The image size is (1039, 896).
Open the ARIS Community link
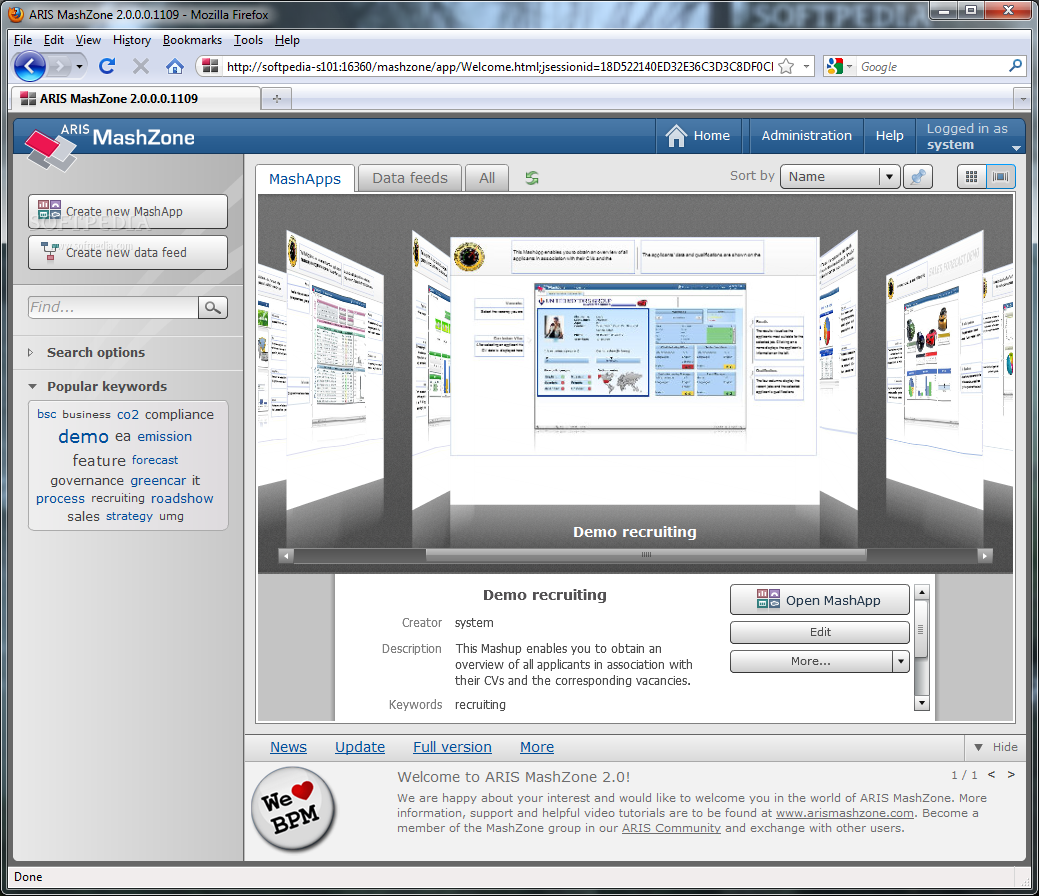[x=671, y=828]
